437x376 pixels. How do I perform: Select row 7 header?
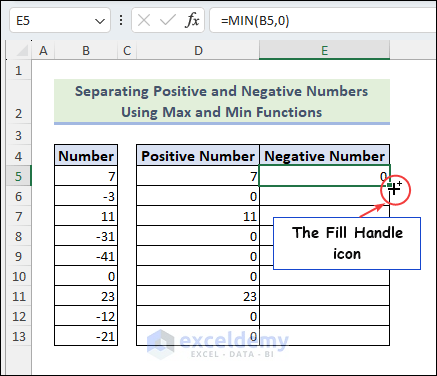point(18,216)
